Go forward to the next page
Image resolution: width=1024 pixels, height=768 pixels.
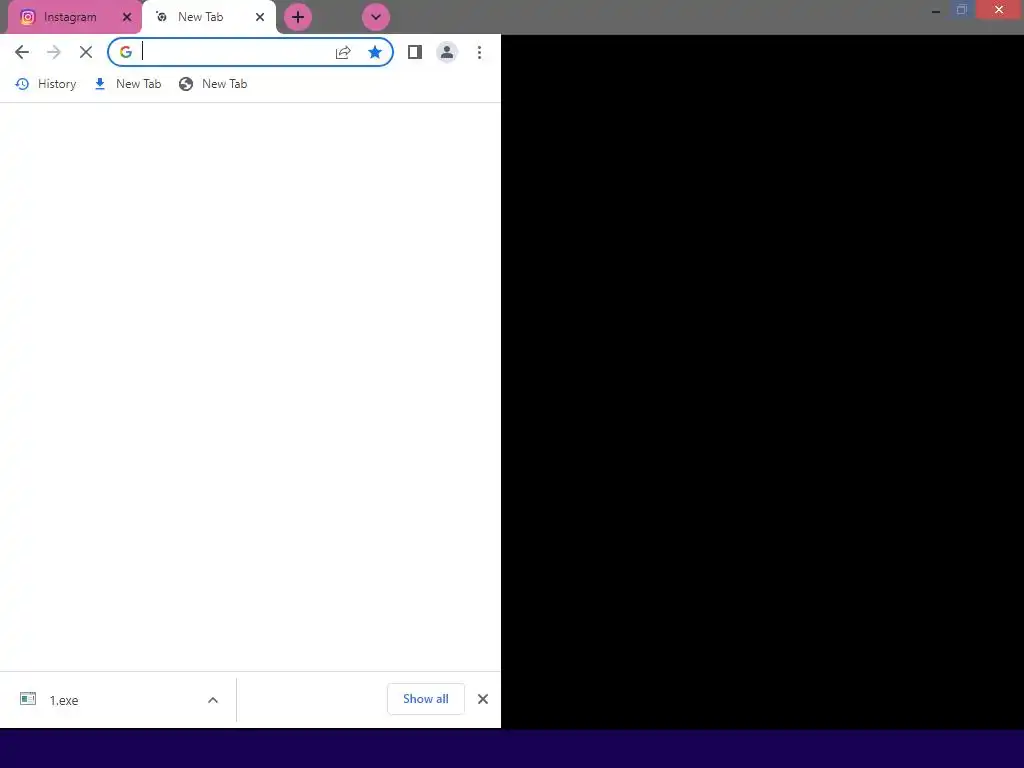coord(54,52)
